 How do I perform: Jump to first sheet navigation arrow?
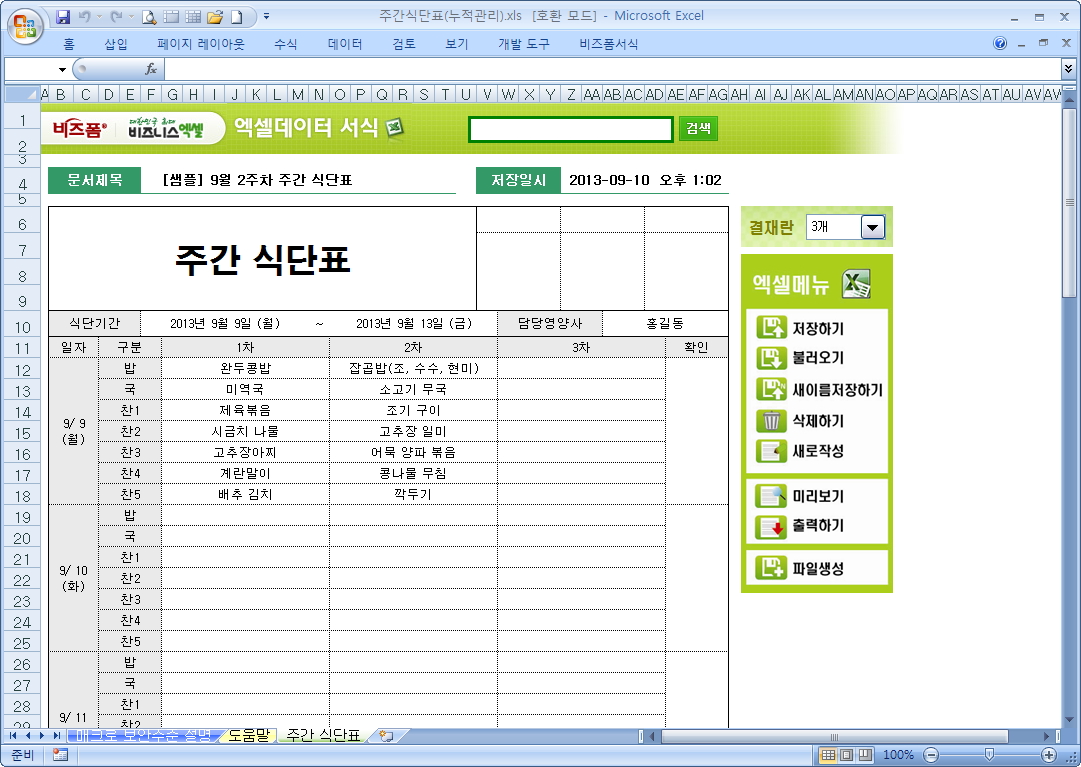click(x=13, y=736)
